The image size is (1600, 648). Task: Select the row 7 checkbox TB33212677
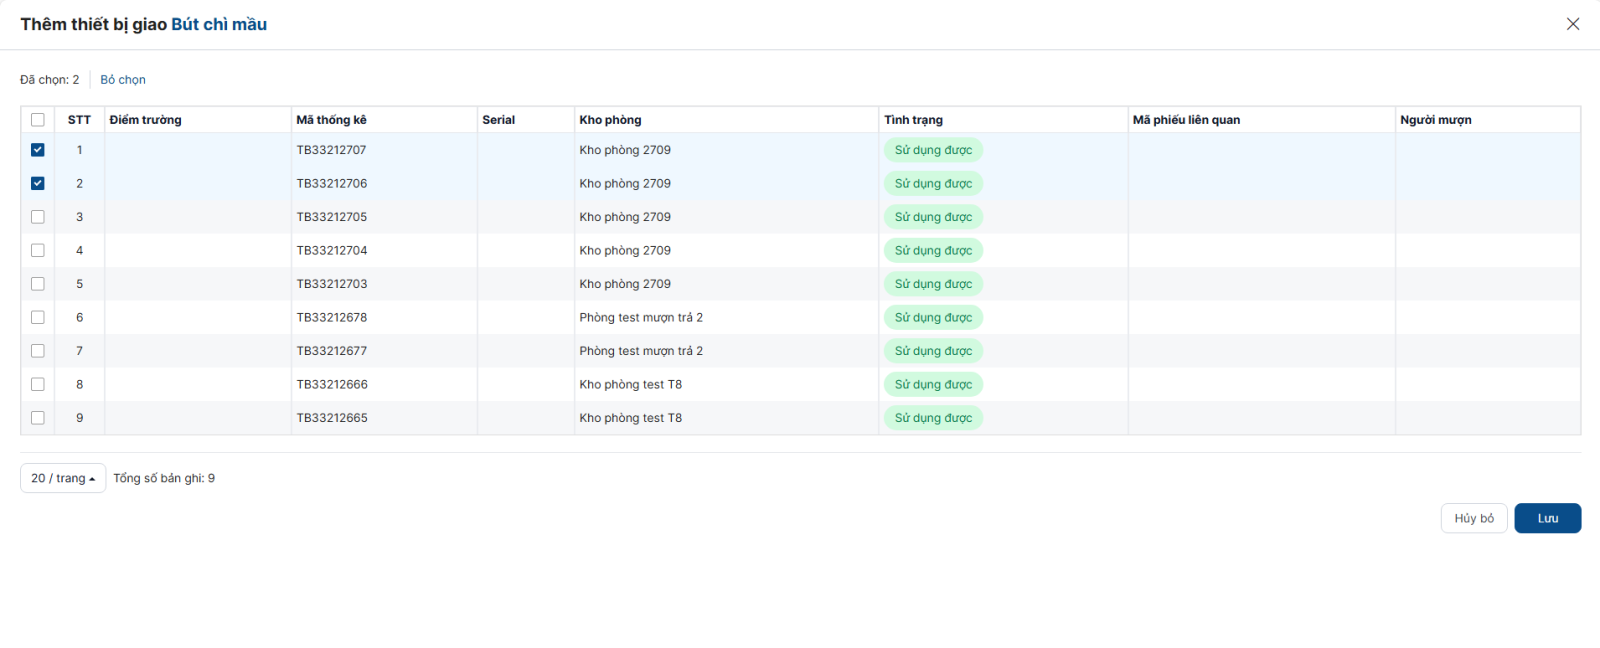pos(38,351)
